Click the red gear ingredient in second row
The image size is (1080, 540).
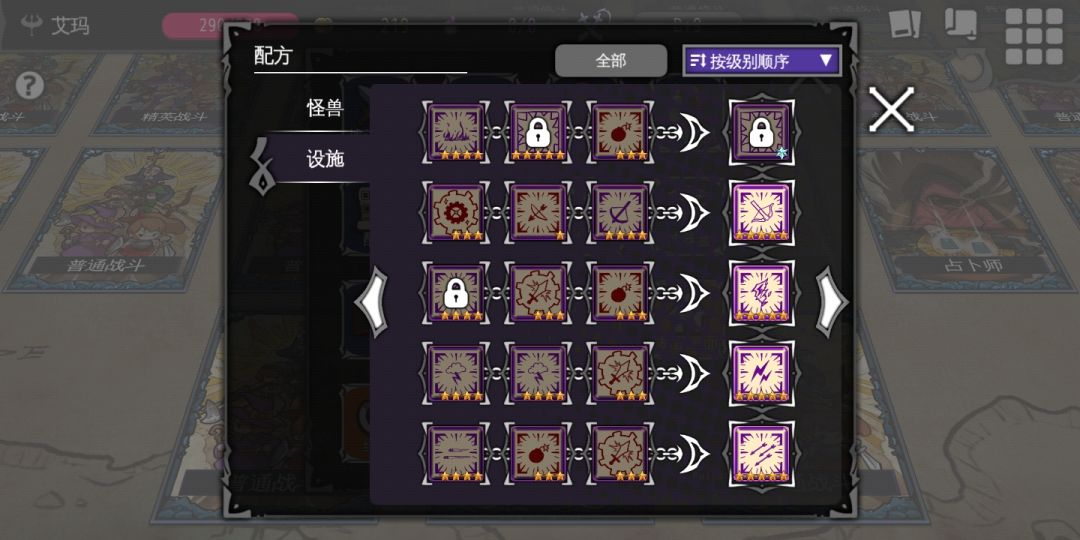coord(455,212)
